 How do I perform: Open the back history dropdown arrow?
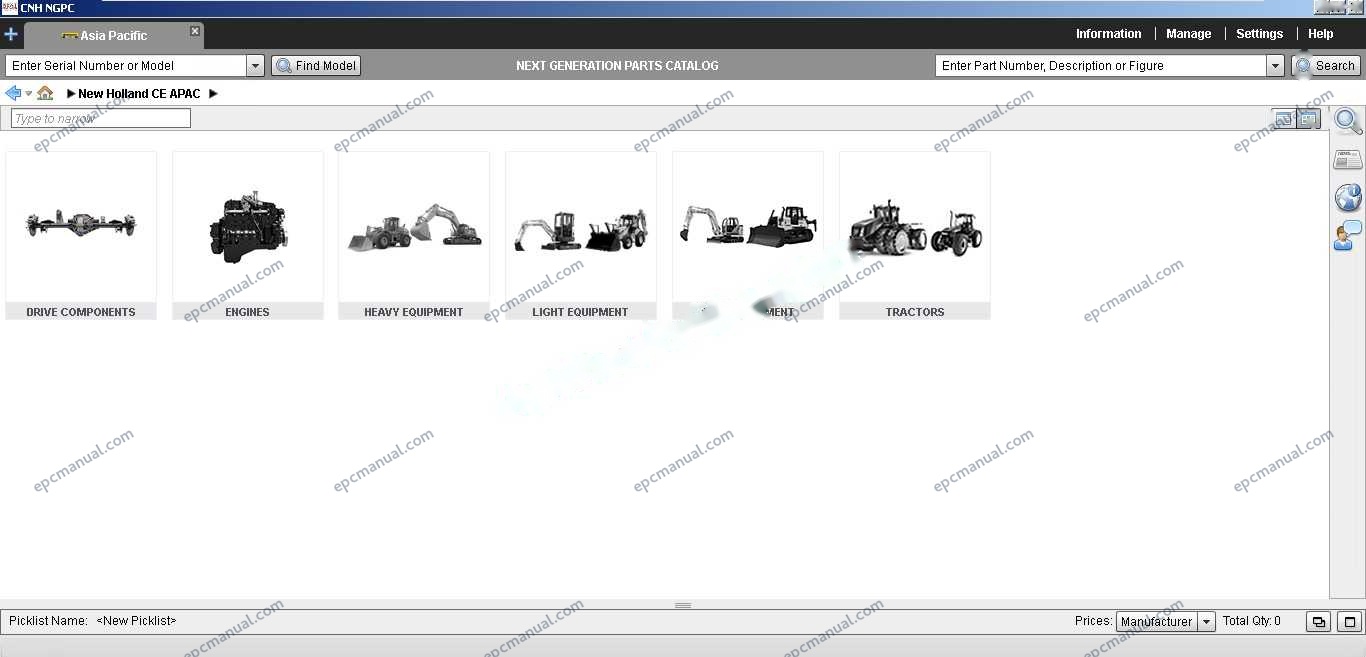tap(28, 94)
